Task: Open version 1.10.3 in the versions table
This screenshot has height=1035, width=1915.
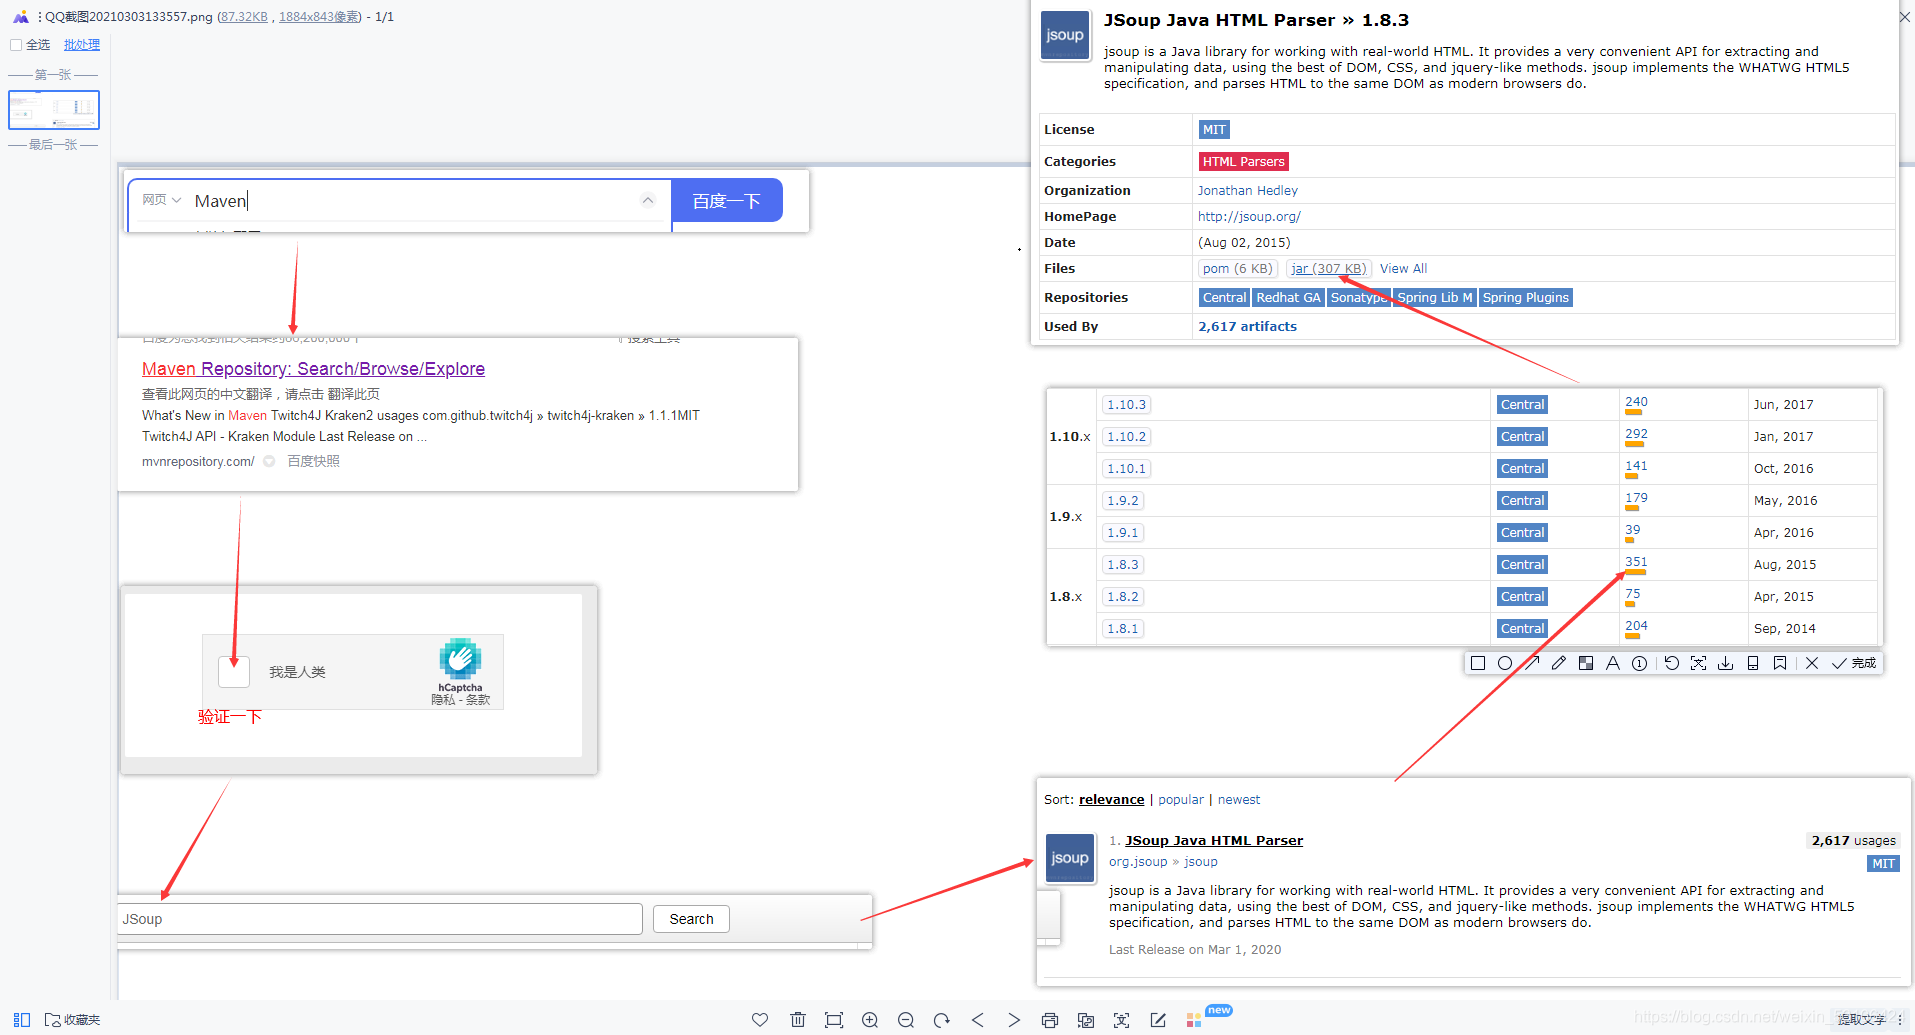Action: [x=1126, y=405]
